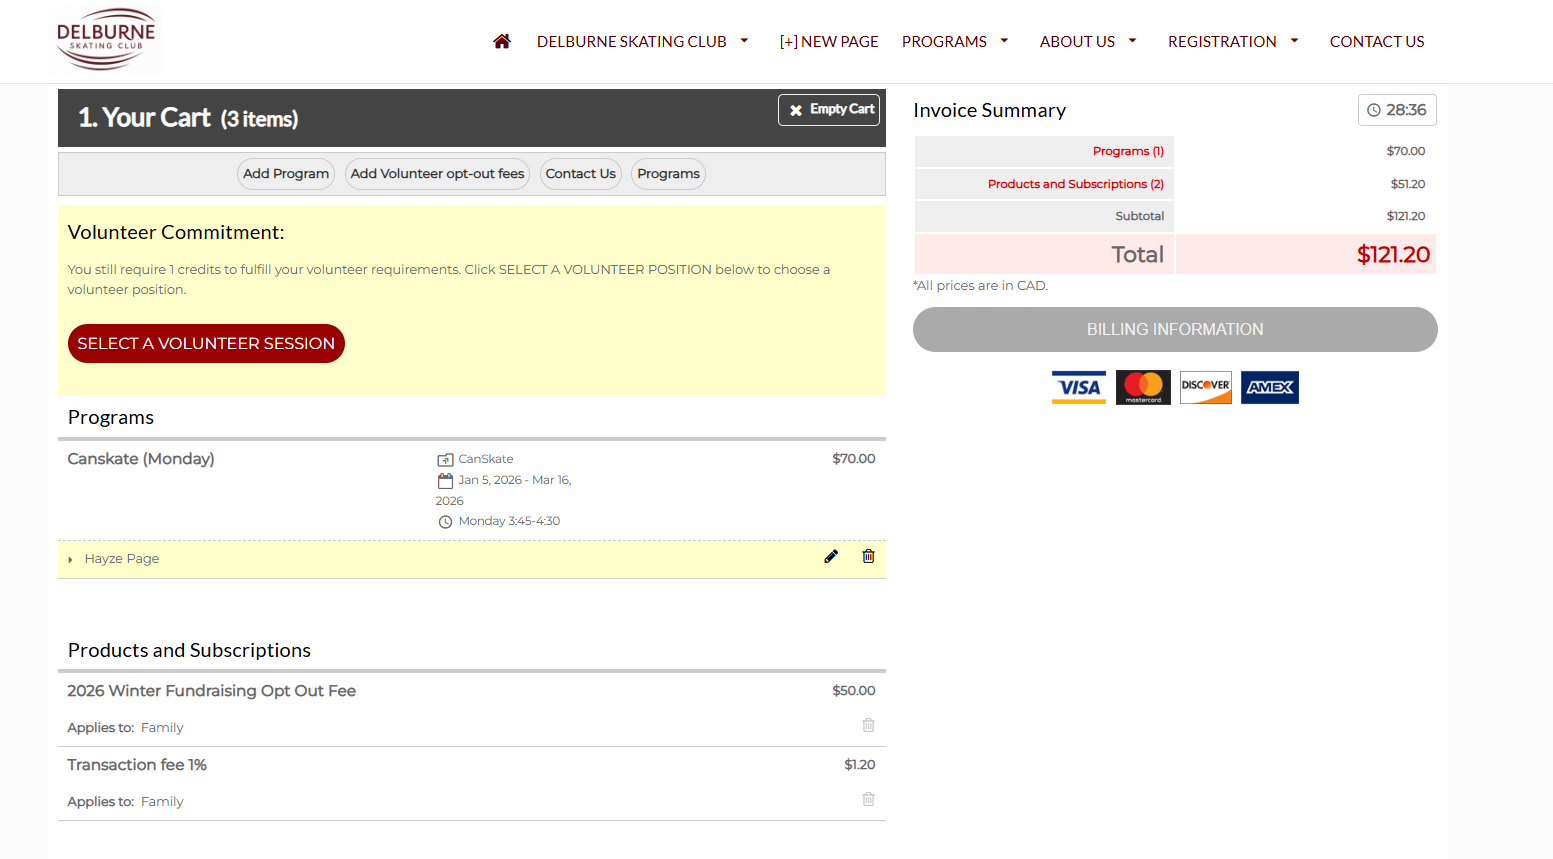Click the Delburne Skating Club logo
The image size is (1553, 859).
pyautogui.click(x=106, y=40)
